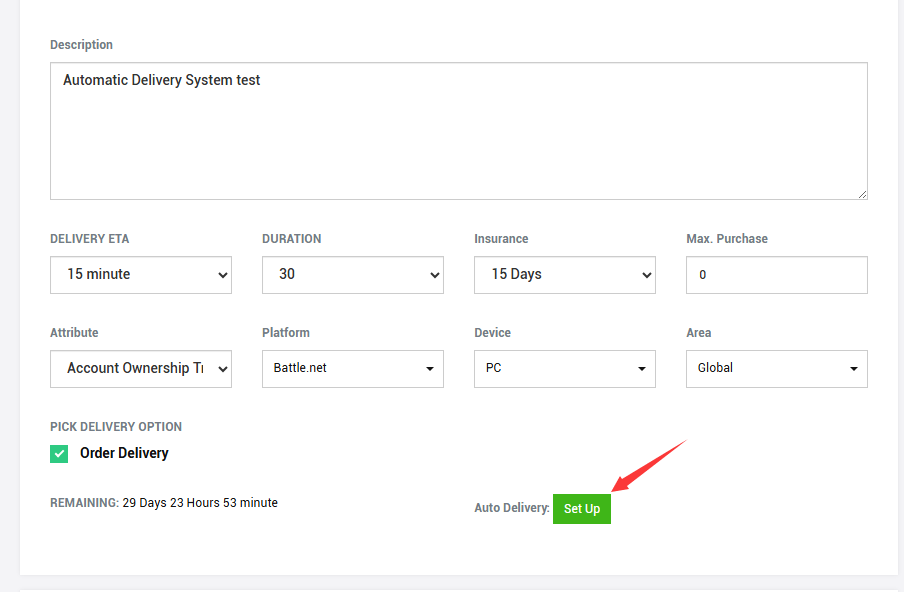Open the Insurance dropdown showing 15 Days

(564, 275)
